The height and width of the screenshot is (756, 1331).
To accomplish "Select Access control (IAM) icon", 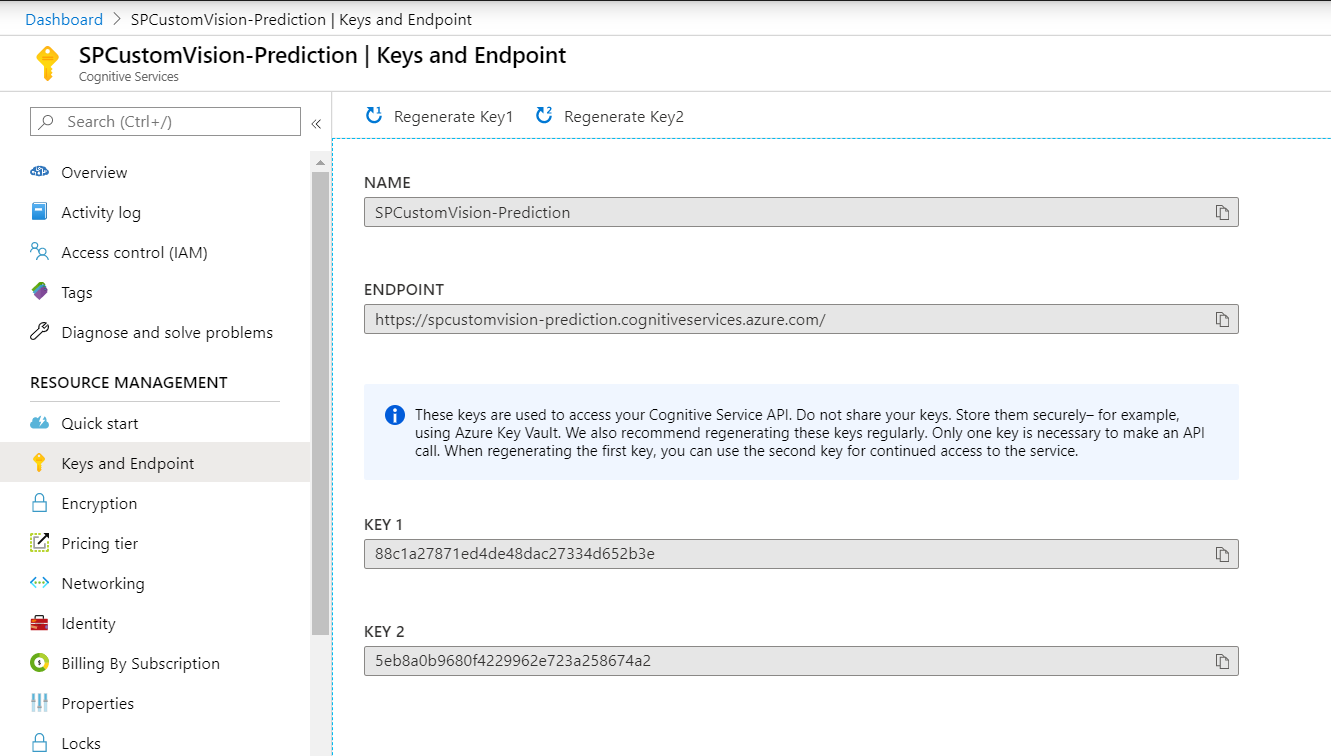I will click(x=40, y=252).
